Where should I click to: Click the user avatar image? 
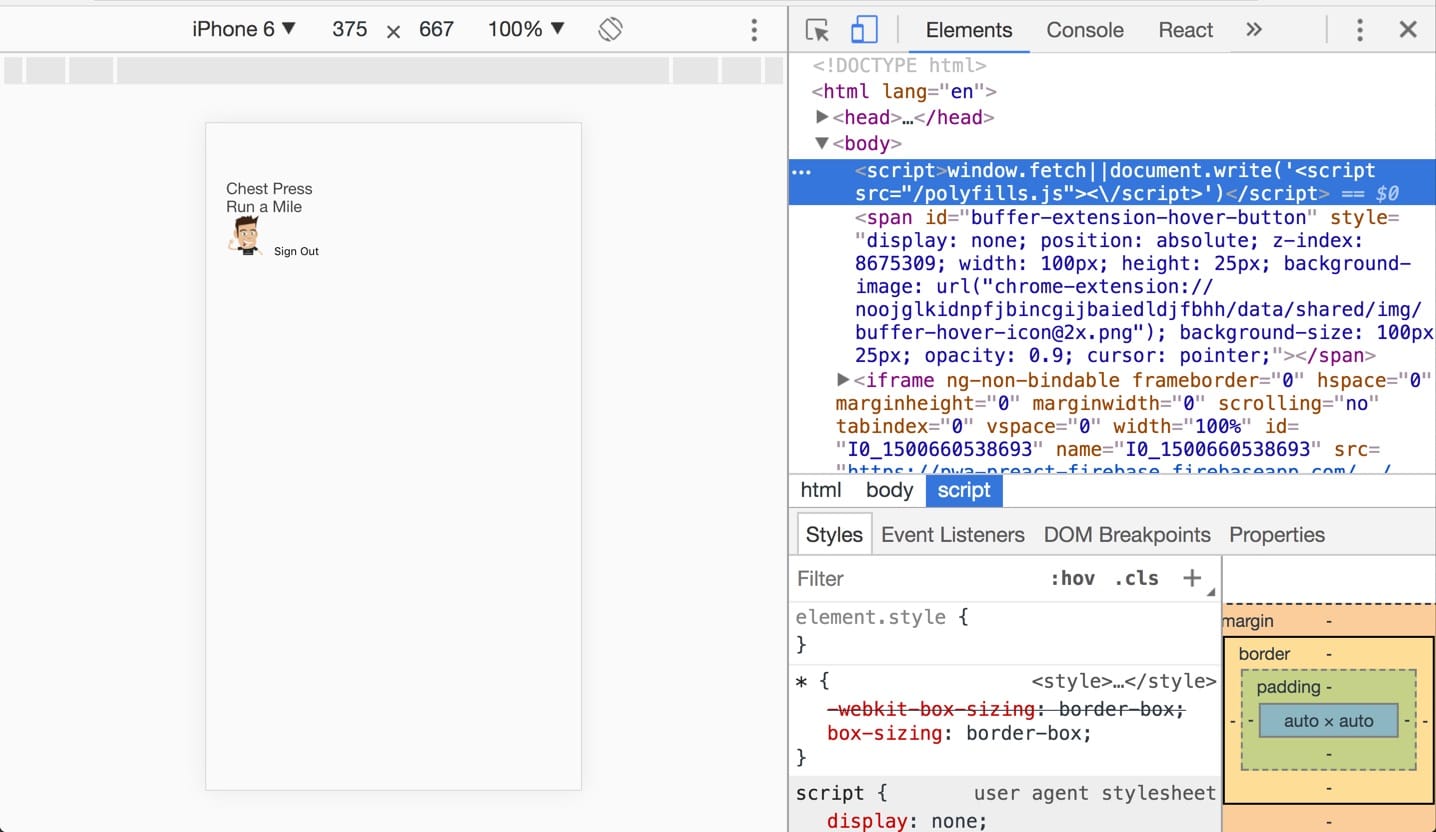(x=245, y=236)
